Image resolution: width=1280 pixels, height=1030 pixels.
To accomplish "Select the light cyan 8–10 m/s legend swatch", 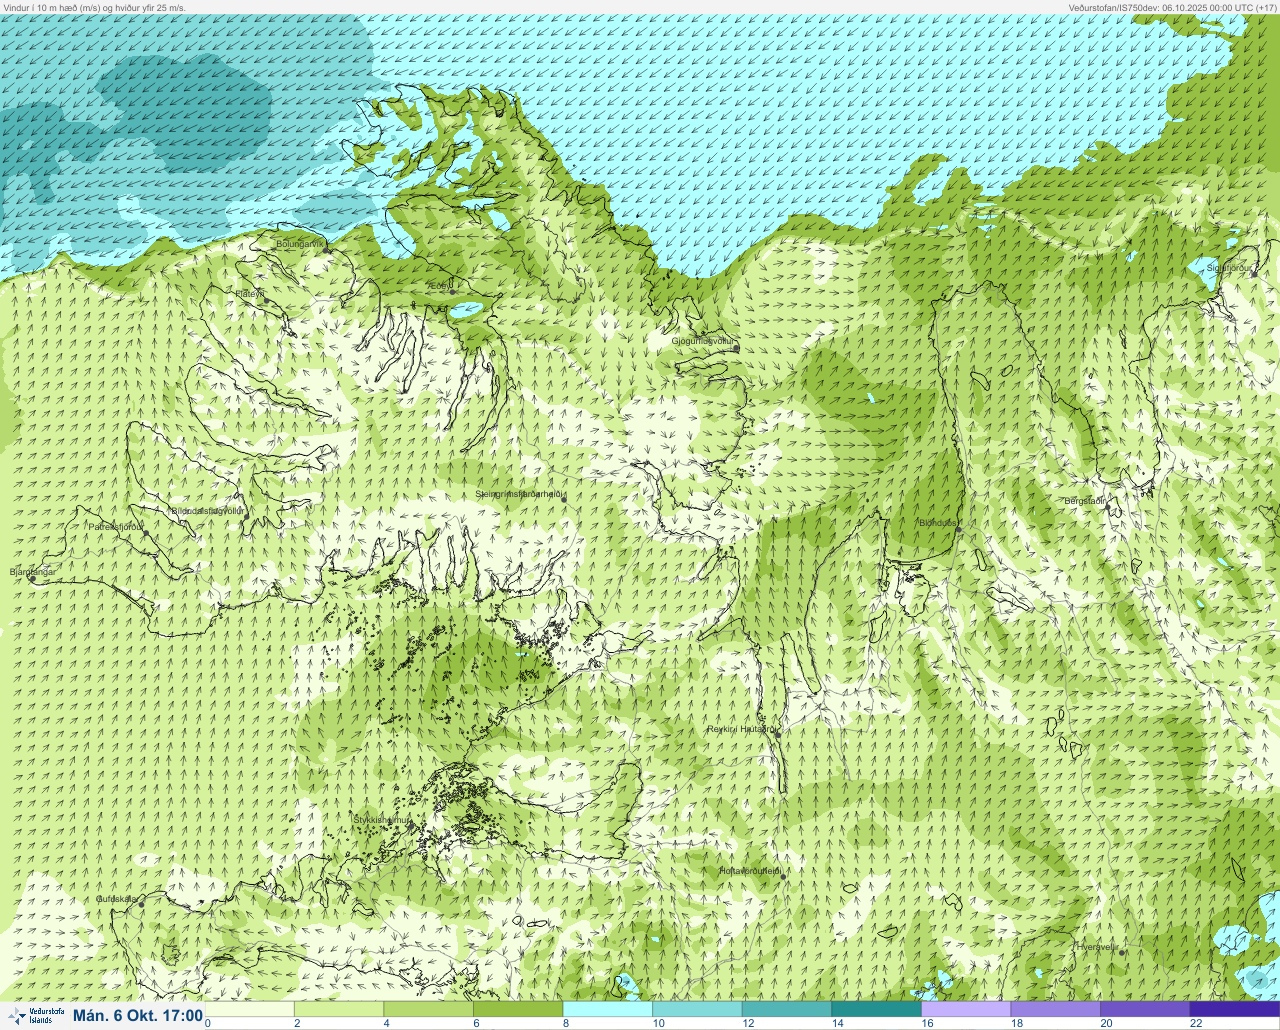I will [x=608, y=1009].
